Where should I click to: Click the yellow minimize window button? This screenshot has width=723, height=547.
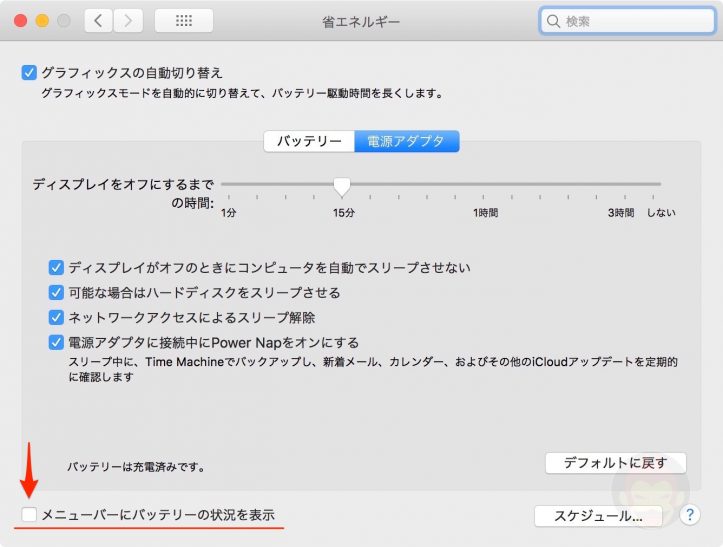click(42, 21)
